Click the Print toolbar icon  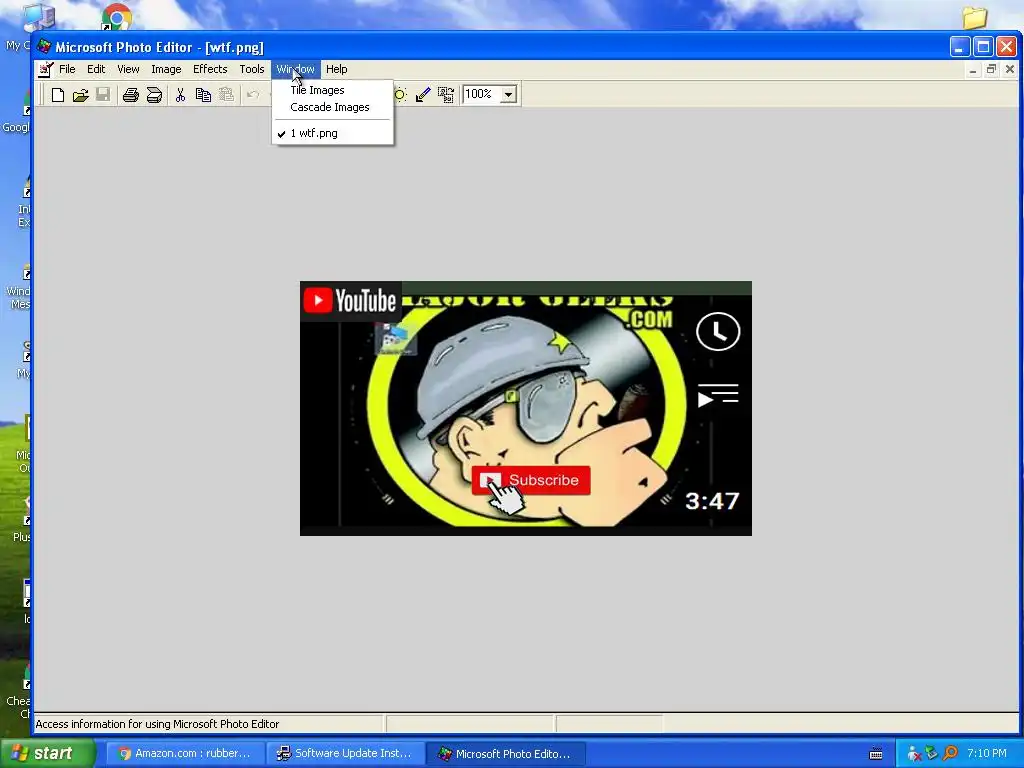pos(131,95)
